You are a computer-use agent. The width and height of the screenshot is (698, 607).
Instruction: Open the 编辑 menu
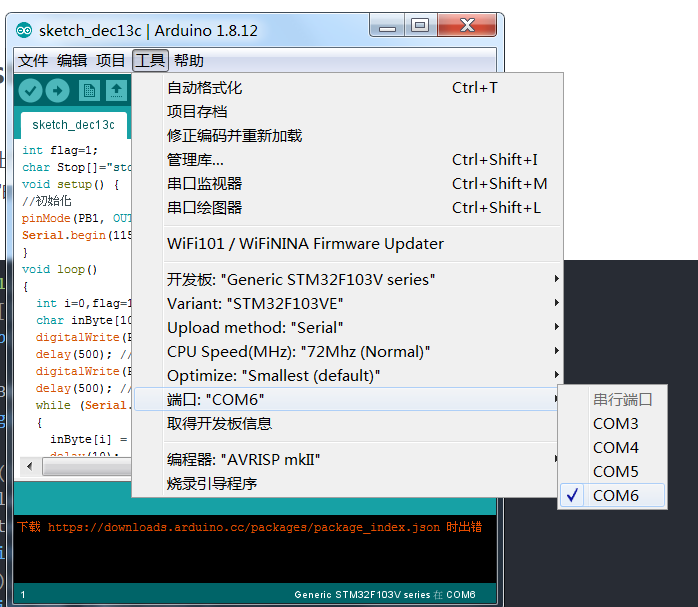pos(72,61)
